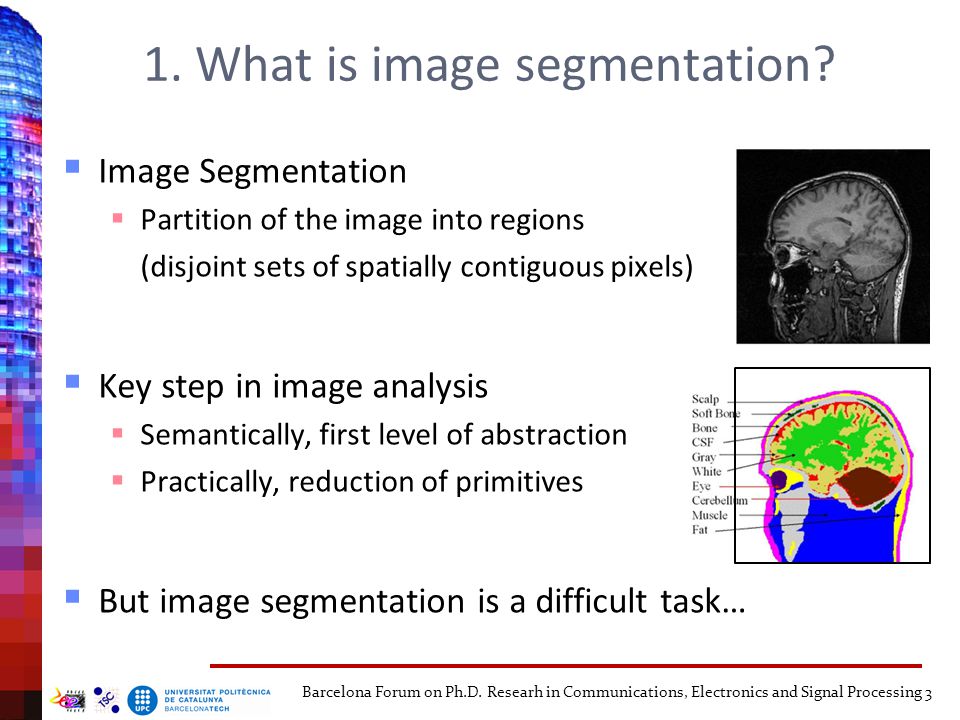Click the purple eye region in the diagram

[x=778, y=479]
